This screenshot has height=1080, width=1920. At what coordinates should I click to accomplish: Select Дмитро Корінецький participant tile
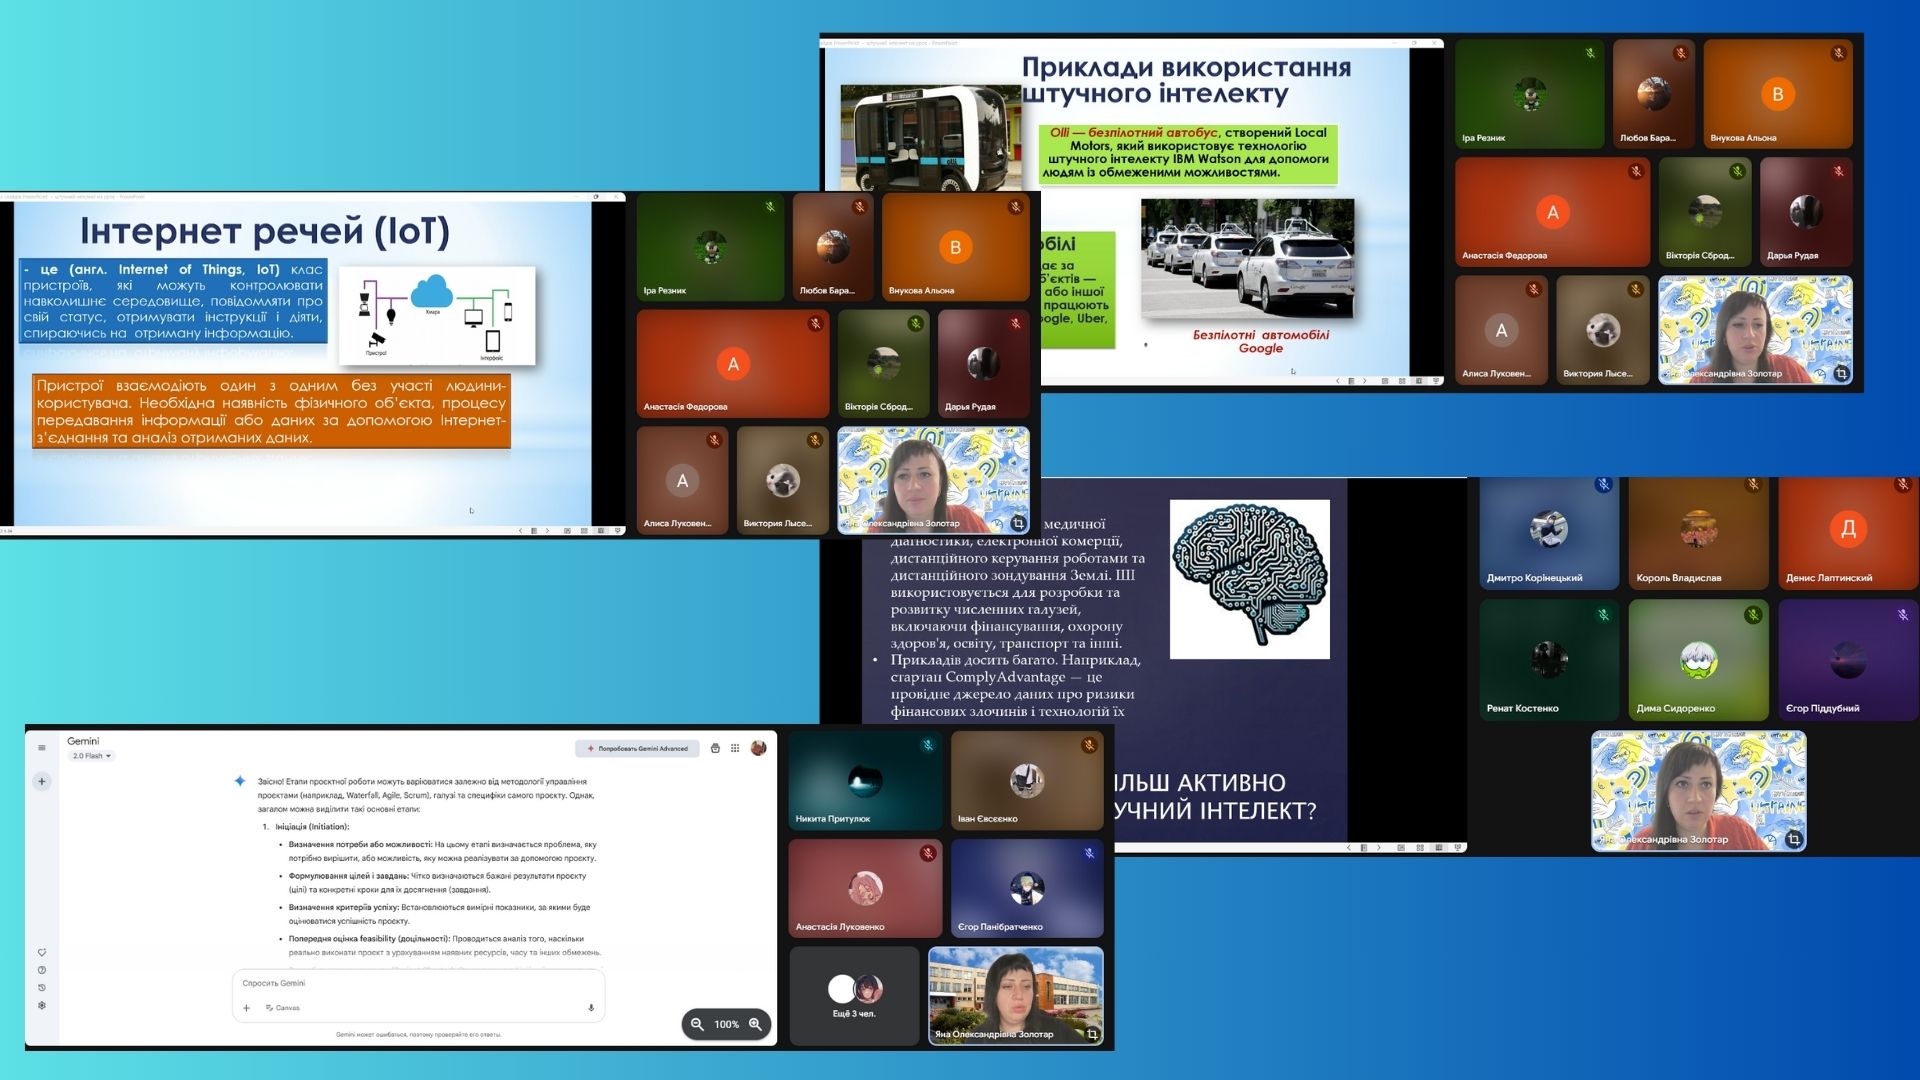1548,533
